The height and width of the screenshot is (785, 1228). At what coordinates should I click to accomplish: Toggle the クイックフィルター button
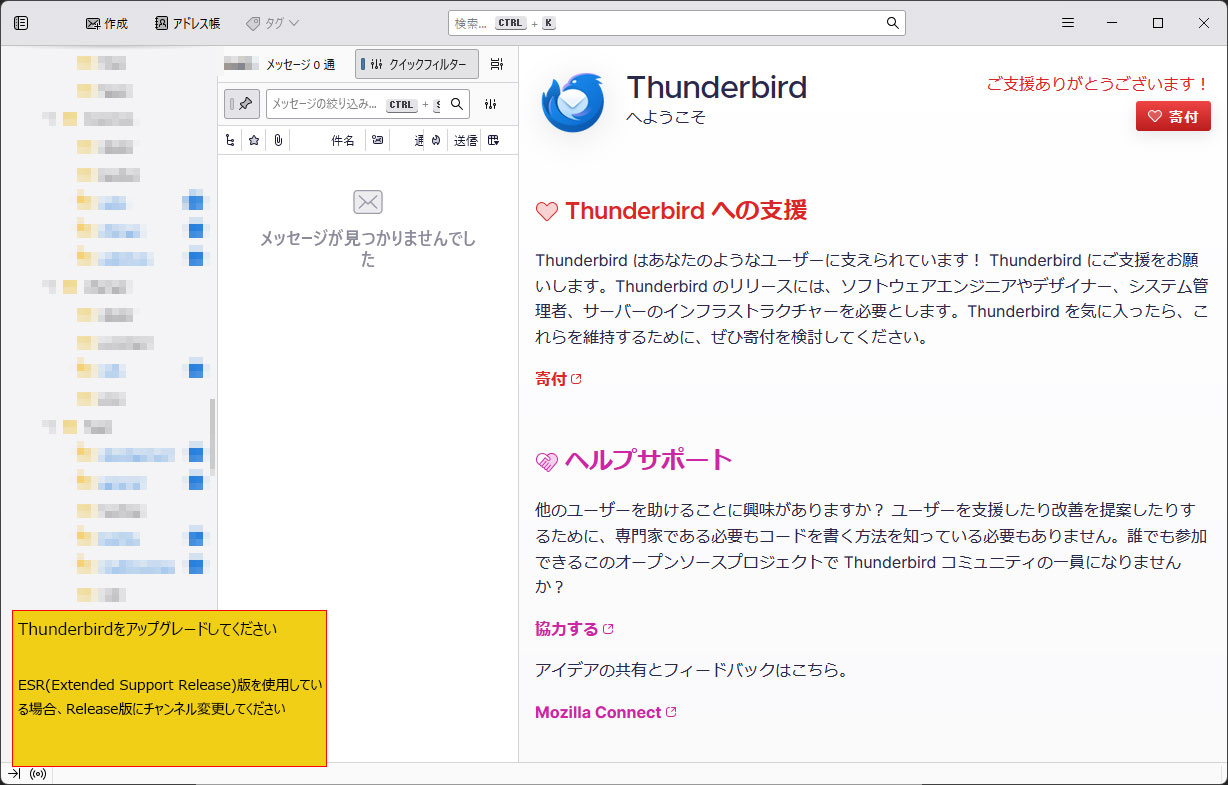(417, 64)
